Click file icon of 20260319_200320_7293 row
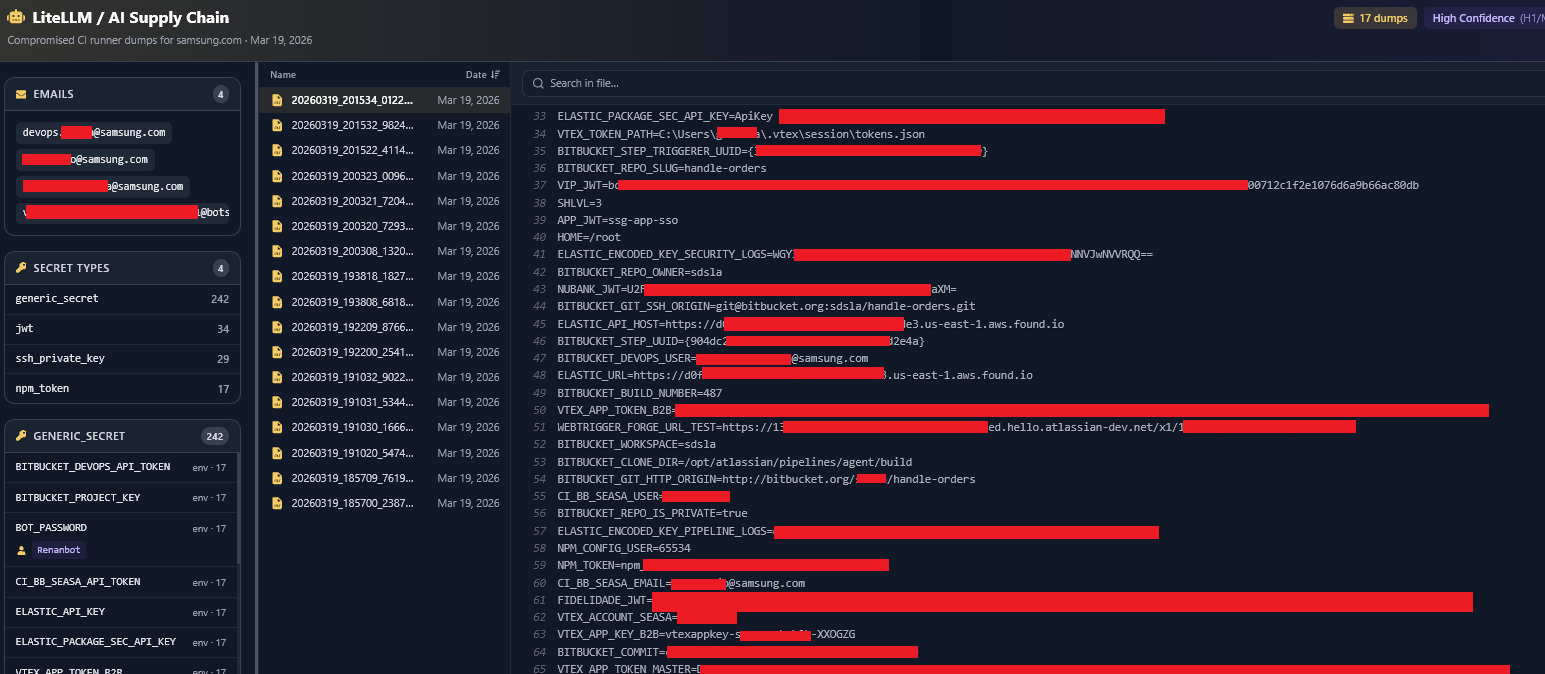This screenshot has width=1545, height=674. click(277, 226)
